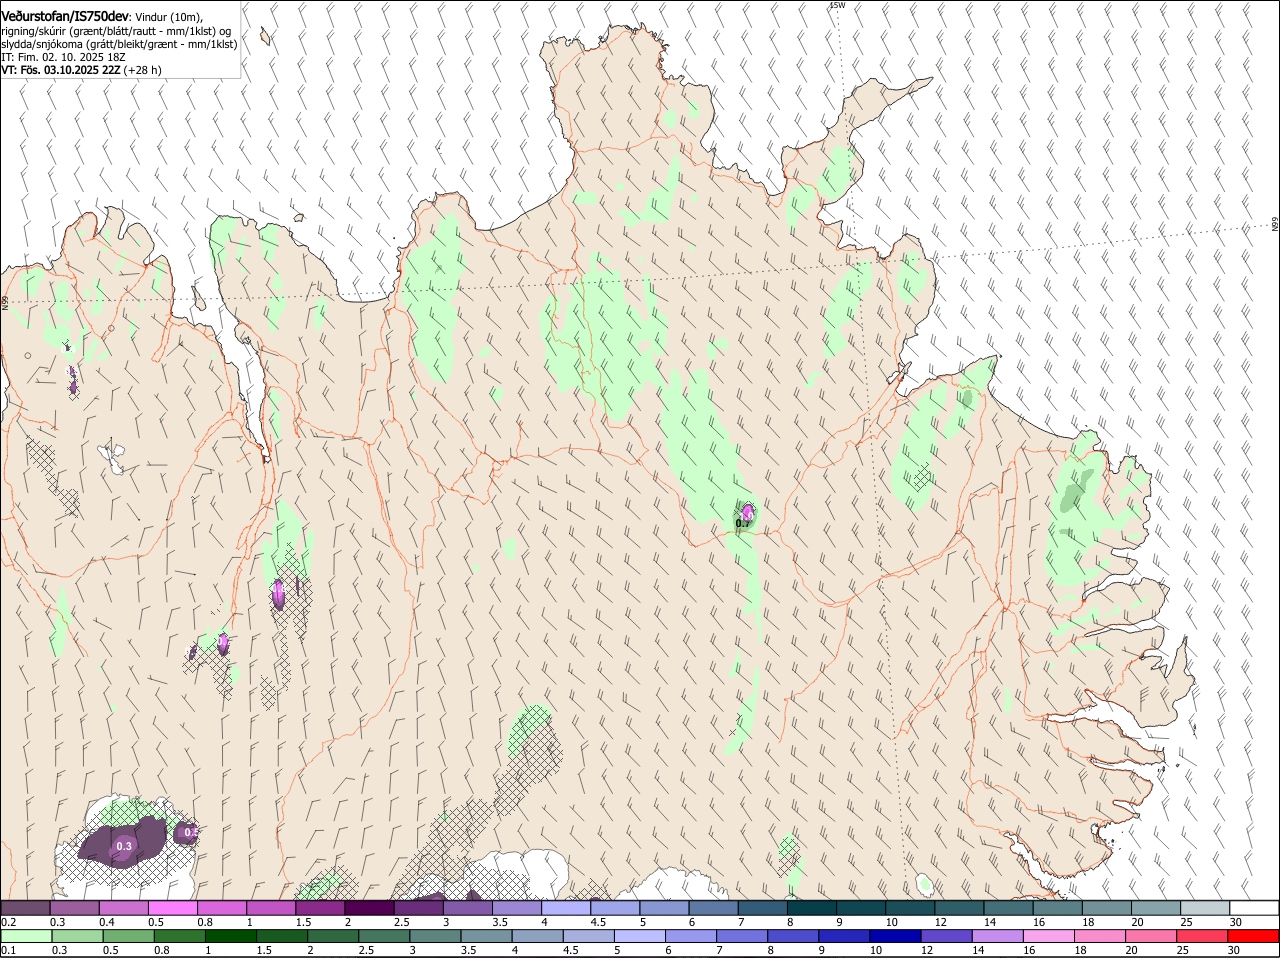Select lower legend swatch between 1 and 1.5
The height and width of the screenshot is (958, 1280).
pyautogui.click(x=230, y=937)
